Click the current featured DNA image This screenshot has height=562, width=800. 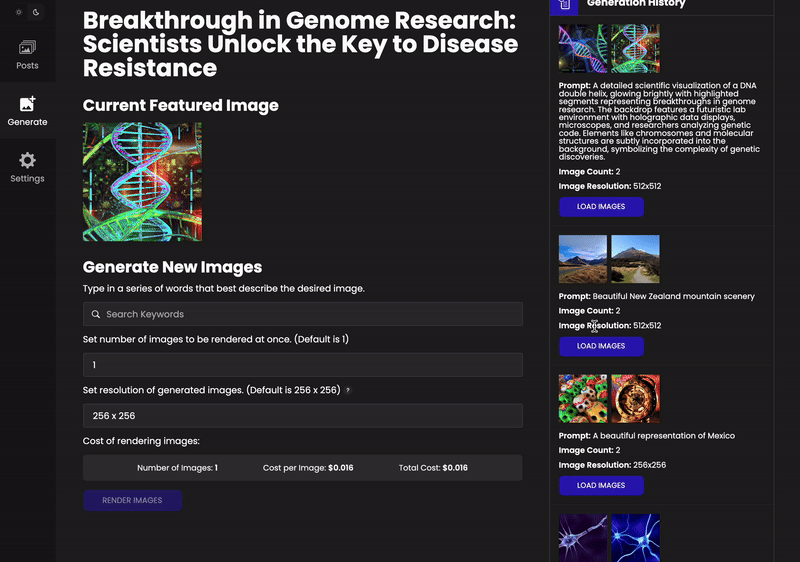point(142,182)
